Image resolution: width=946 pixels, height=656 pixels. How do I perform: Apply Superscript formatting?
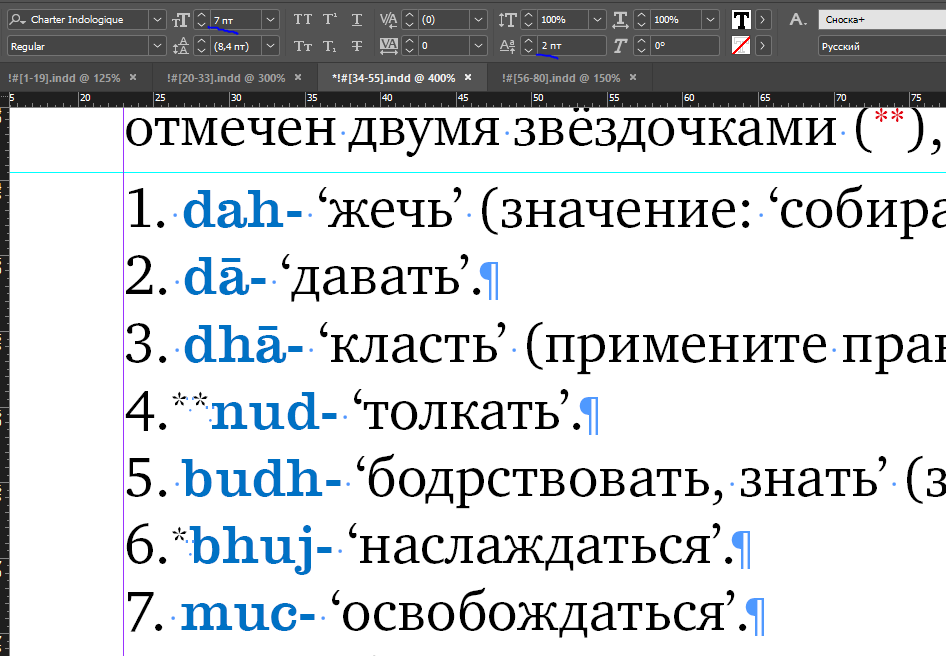[330, 19]
